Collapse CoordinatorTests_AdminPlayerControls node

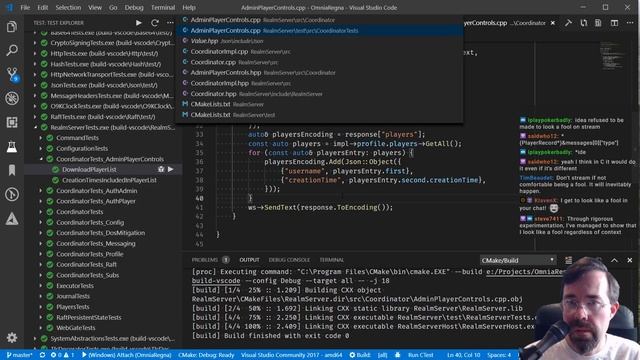41,159
